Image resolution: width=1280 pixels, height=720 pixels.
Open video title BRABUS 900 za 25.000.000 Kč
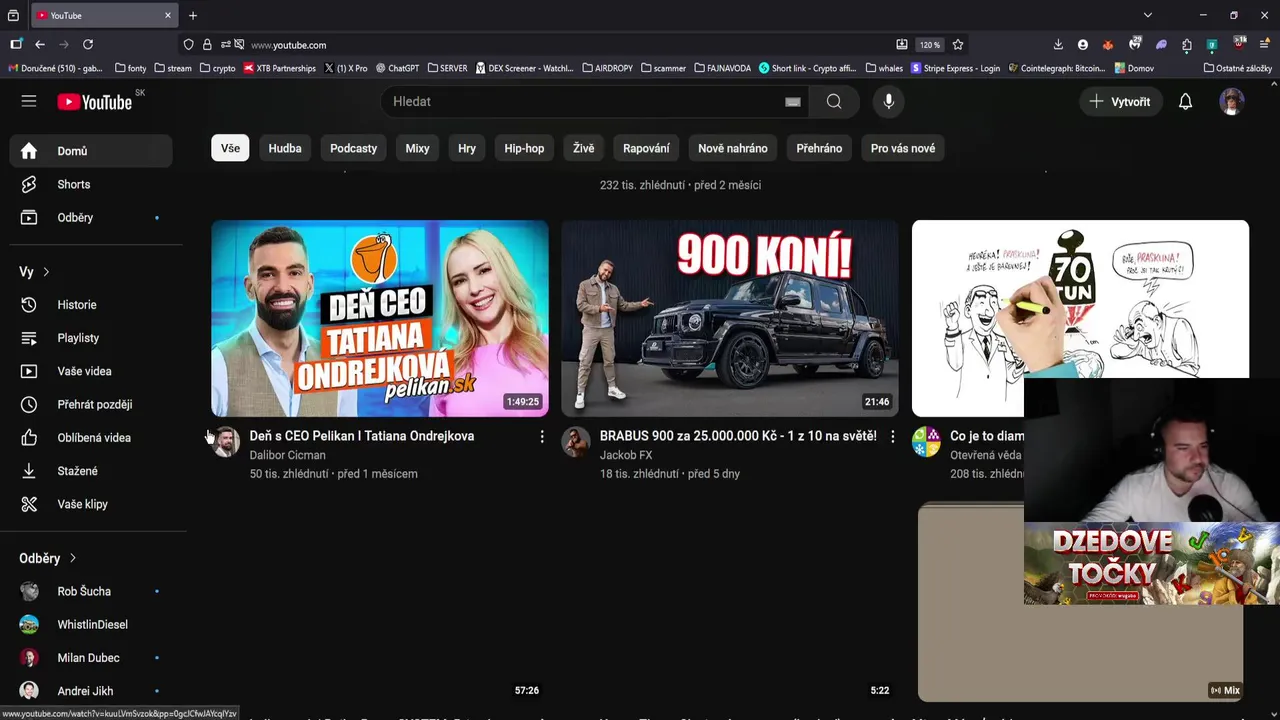(x=738, y=436)
